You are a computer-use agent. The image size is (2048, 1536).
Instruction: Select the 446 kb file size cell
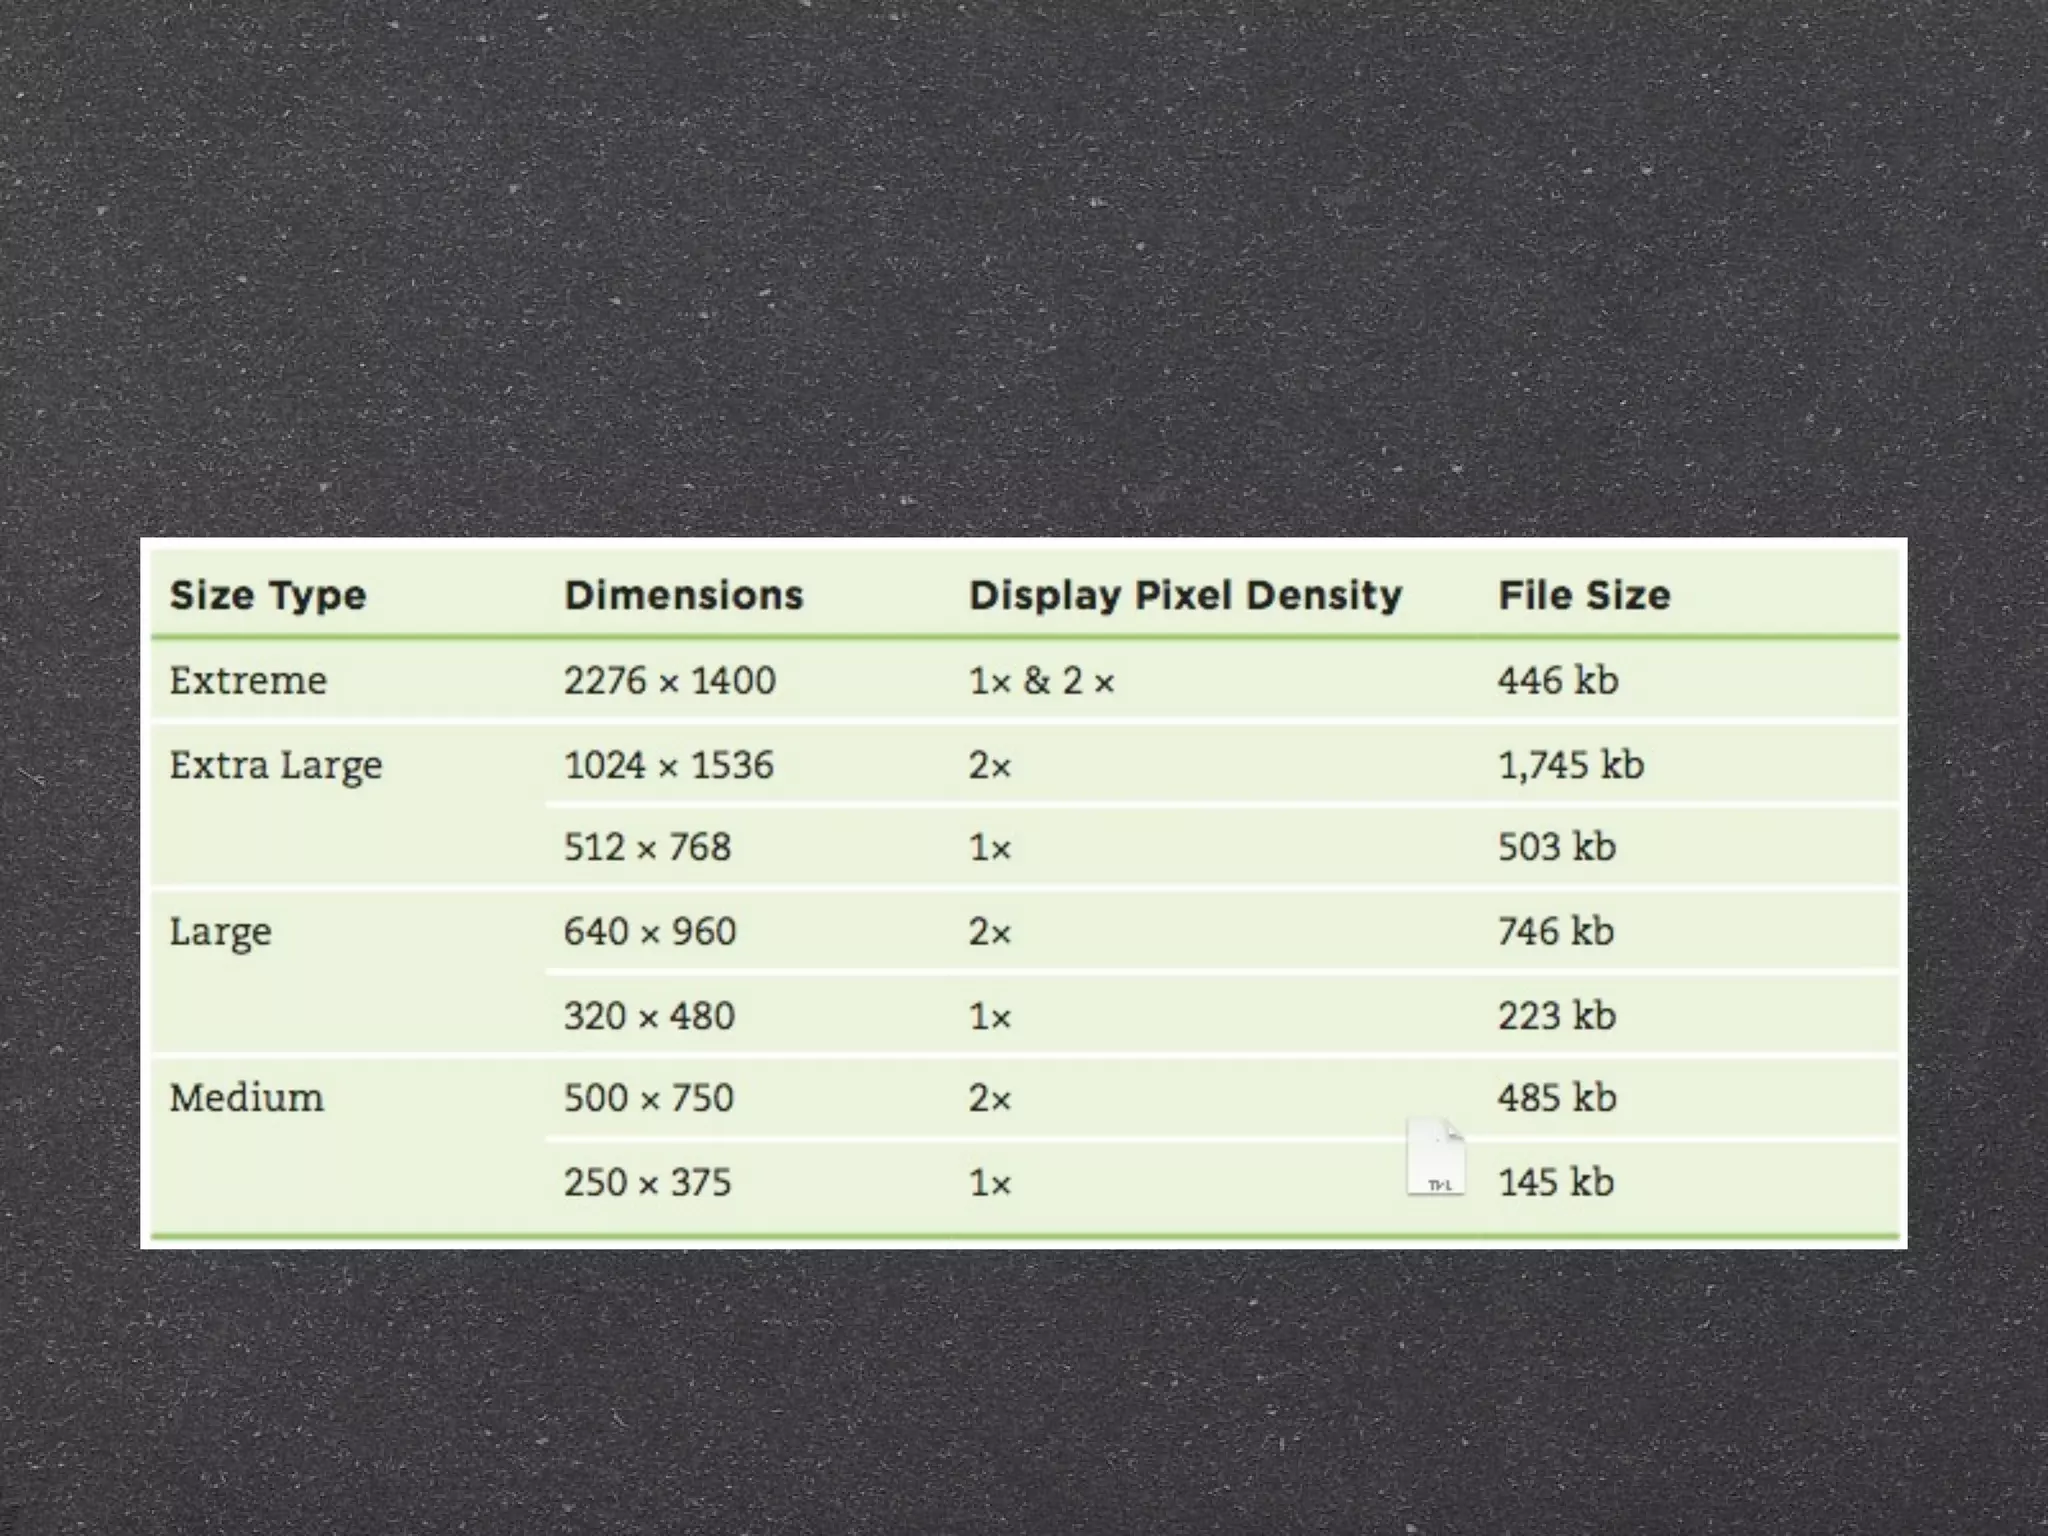(1557, 681)
